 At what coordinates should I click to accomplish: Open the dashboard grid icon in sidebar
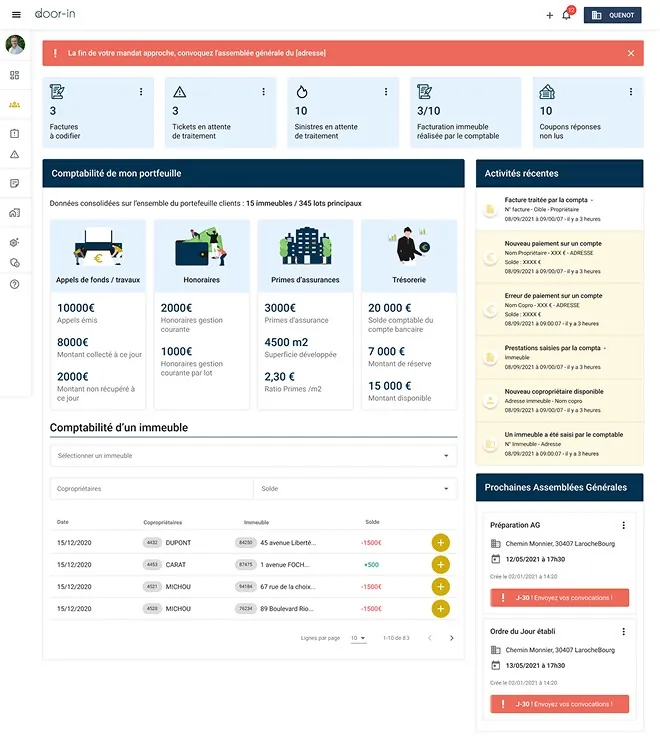15,75
